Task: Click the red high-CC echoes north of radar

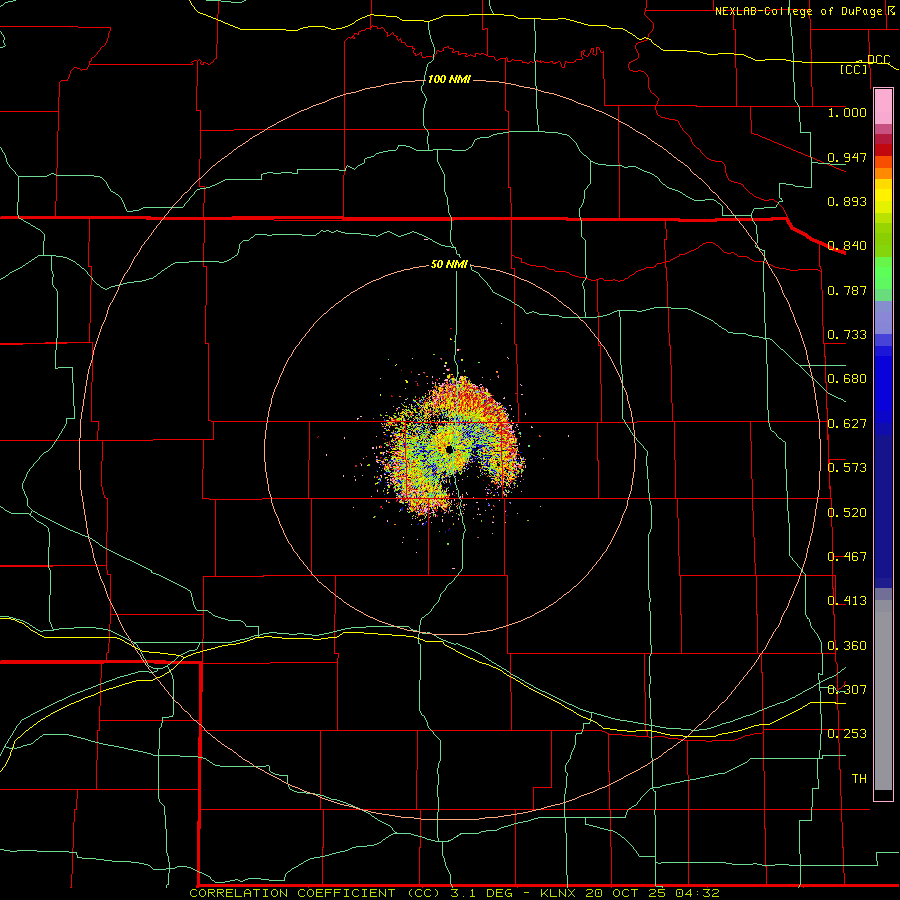Action: point(468,399)
